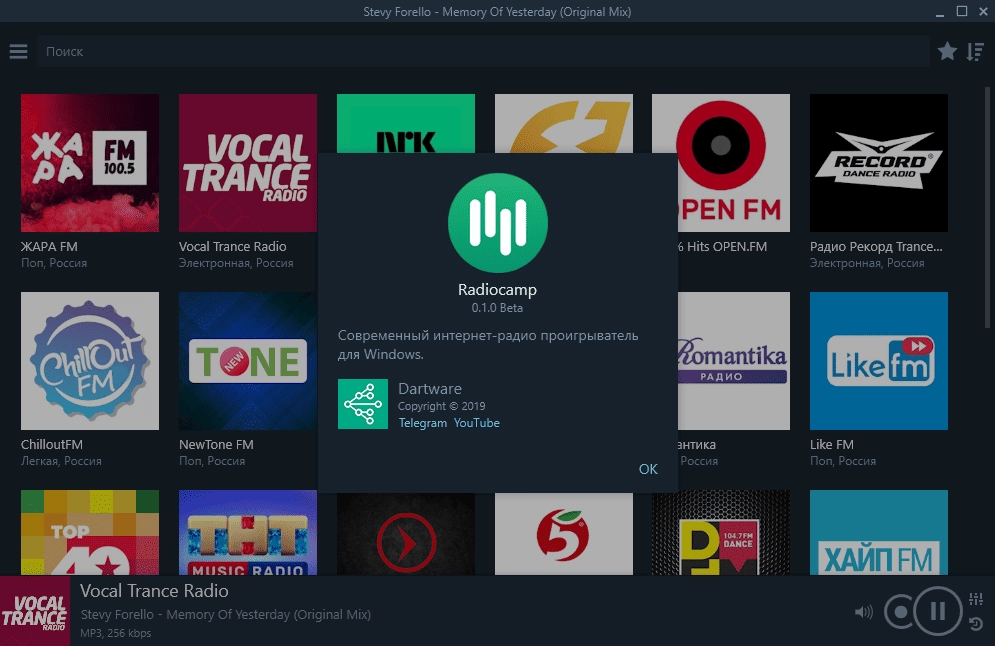Image resolution: width=995 pixels, height=646 pixels.
Task: Click the Dartware company logo
Action: point(363,404)
